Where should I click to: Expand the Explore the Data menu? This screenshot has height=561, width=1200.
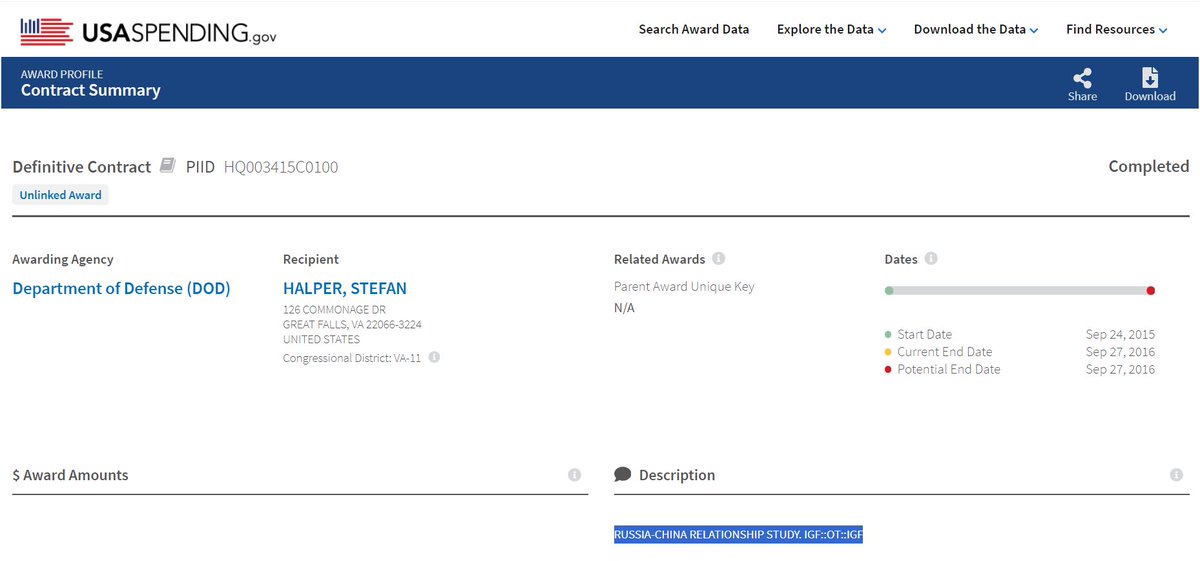coord(831,30)
